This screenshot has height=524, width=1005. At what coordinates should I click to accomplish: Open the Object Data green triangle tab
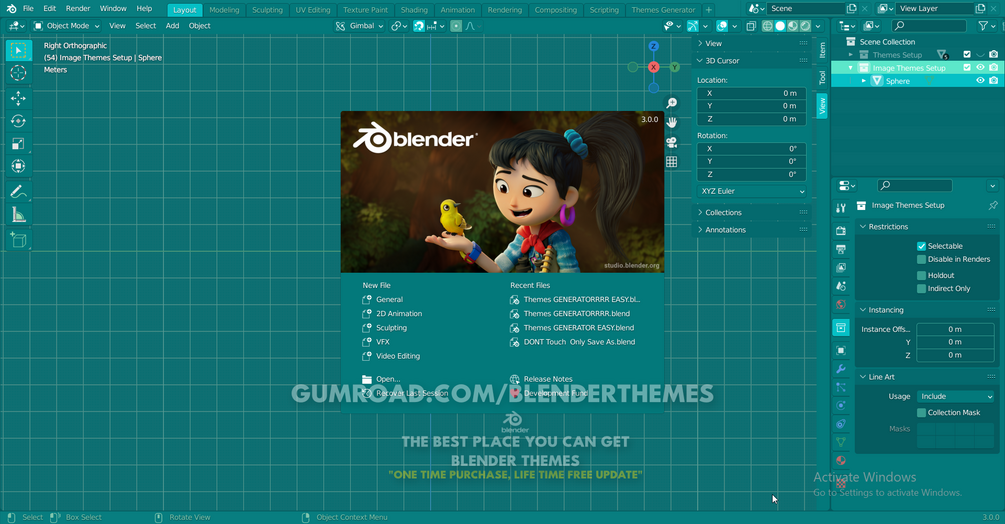tap(841, 442)
